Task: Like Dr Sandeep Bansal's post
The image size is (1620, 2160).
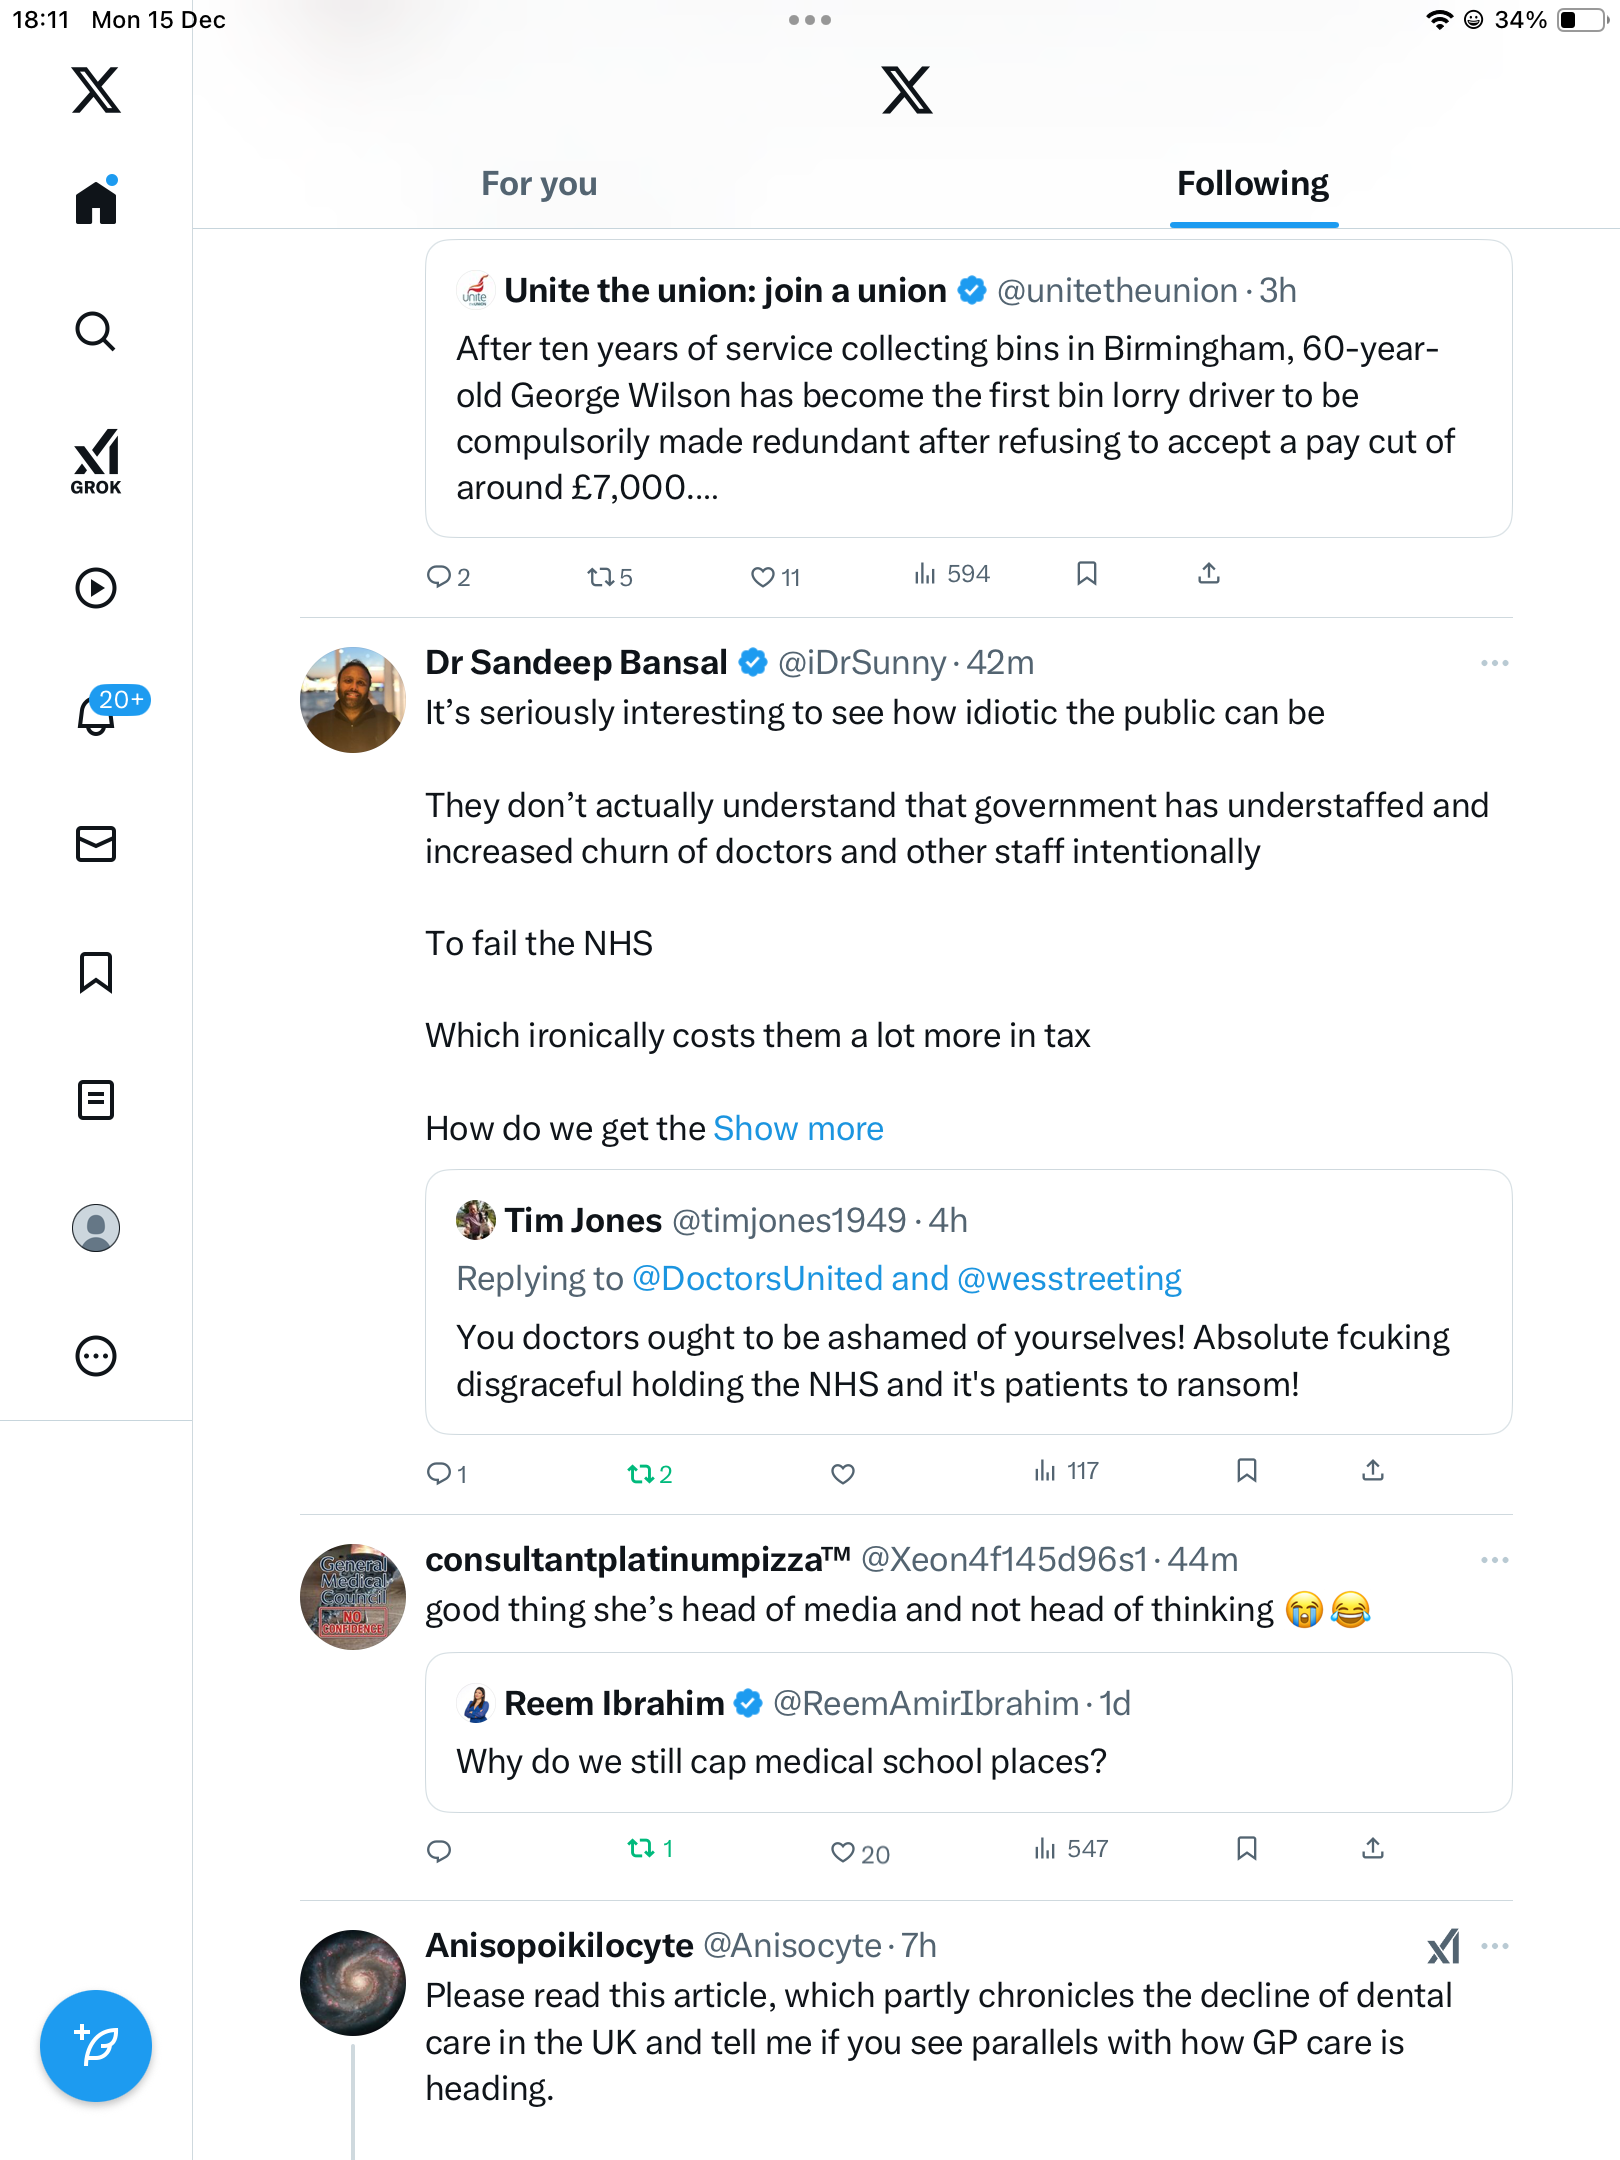Action: [843, 1473]
